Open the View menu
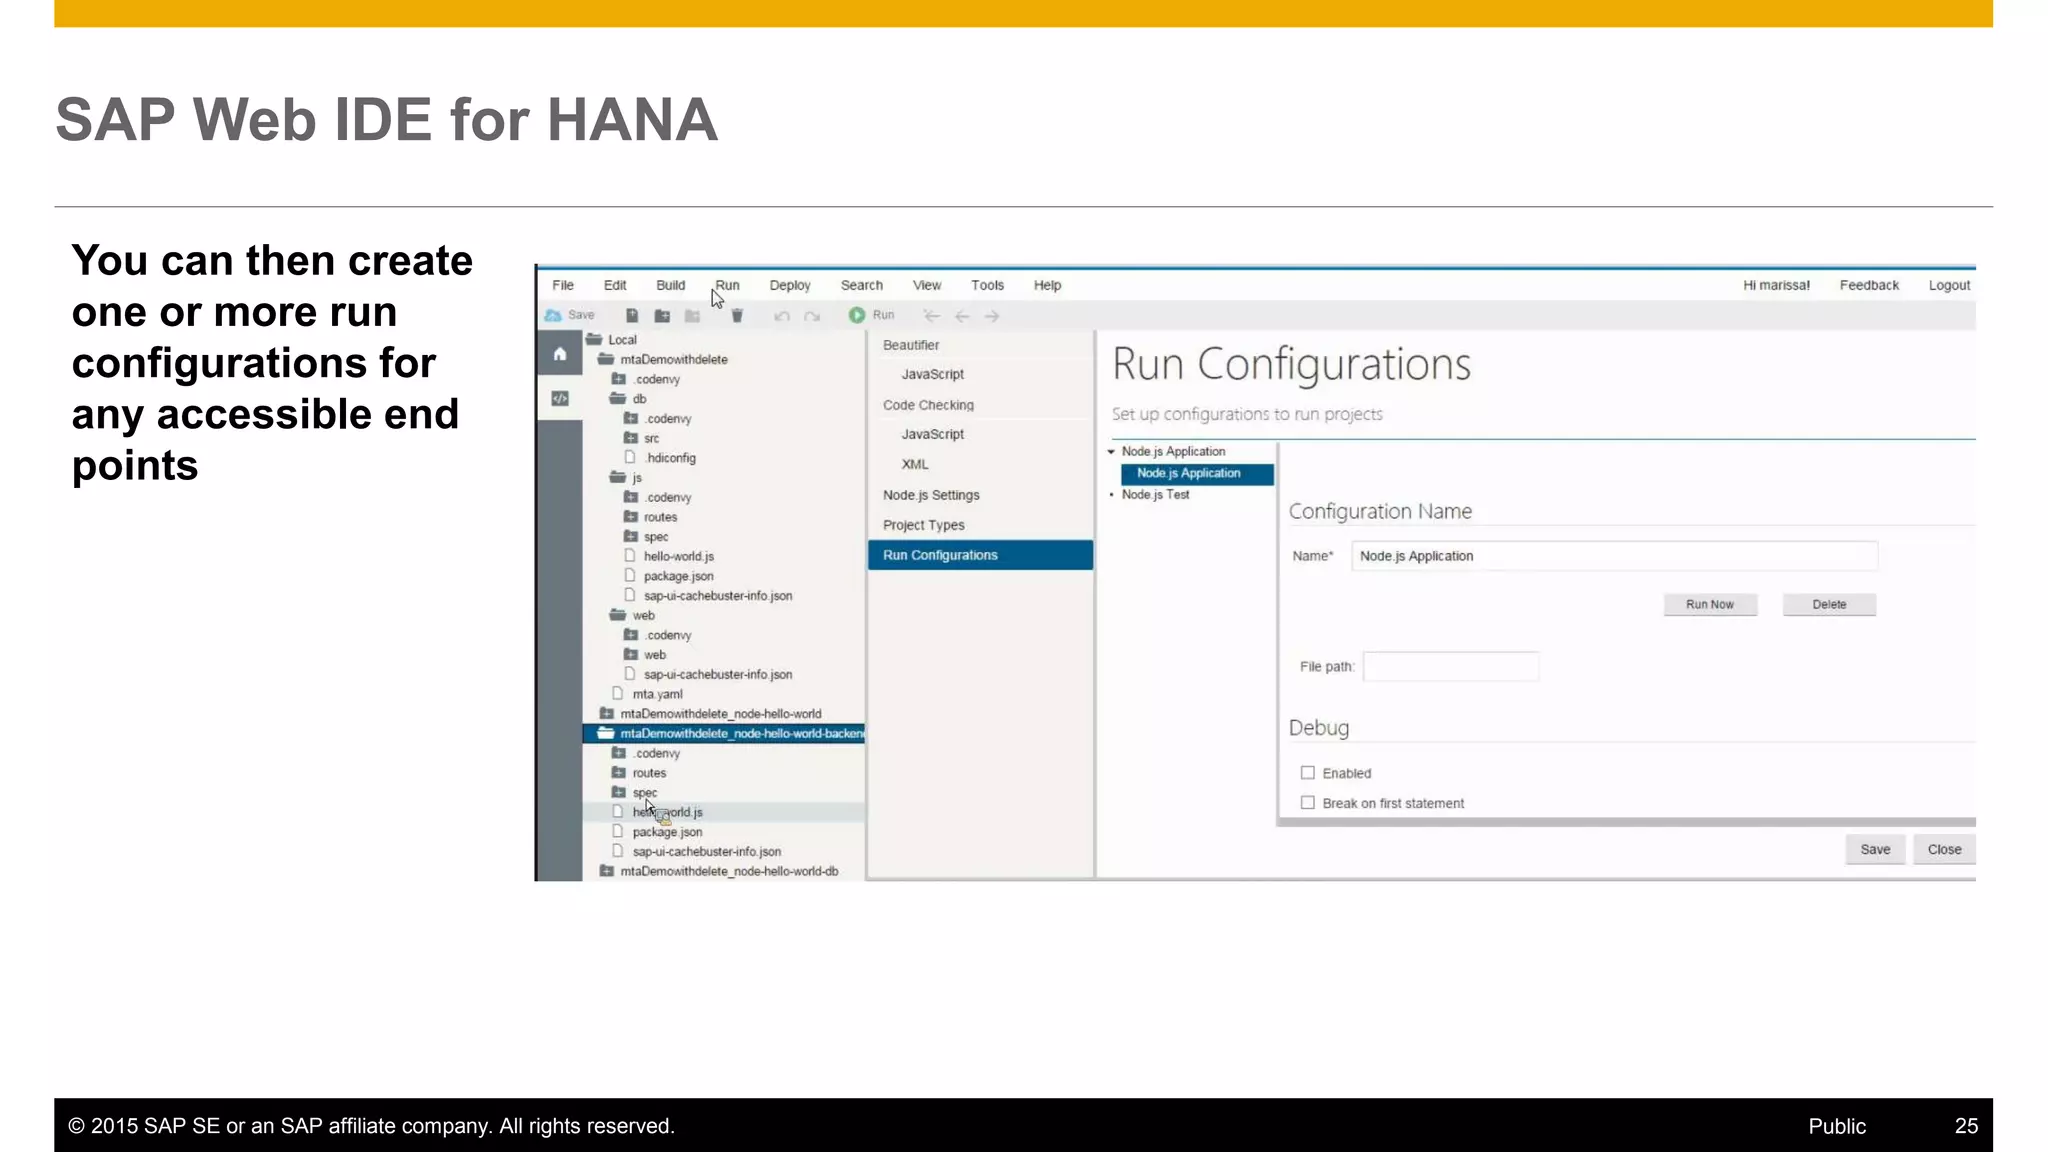The image size is (2048, 1152). 927,285
